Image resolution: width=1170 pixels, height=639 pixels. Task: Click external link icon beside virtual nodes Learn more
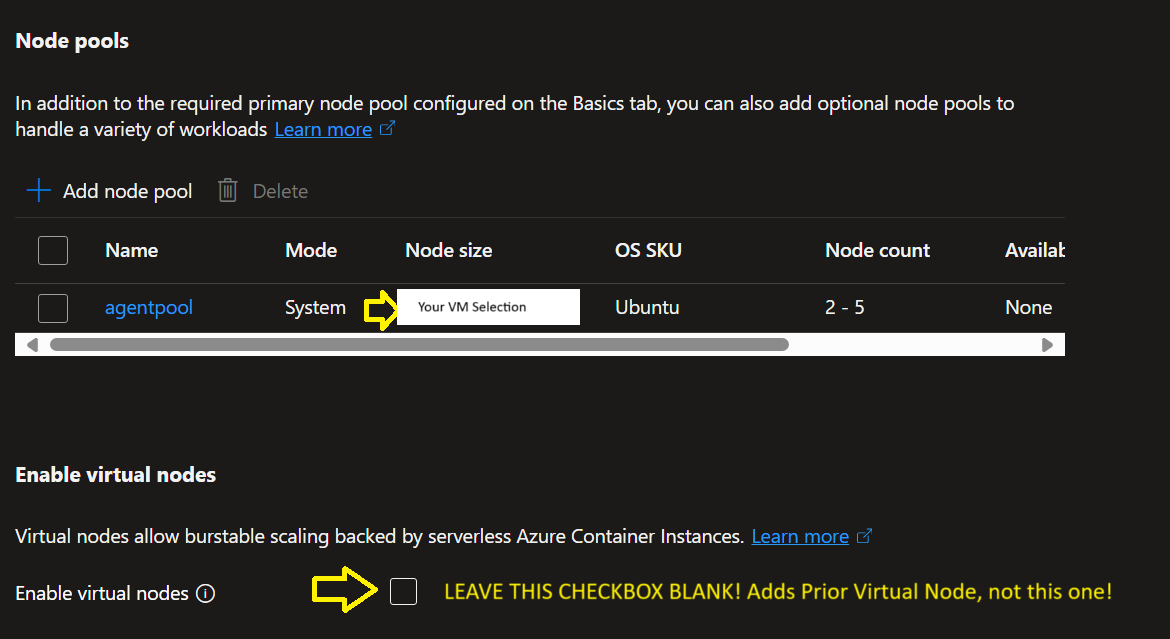coord(865,536)
